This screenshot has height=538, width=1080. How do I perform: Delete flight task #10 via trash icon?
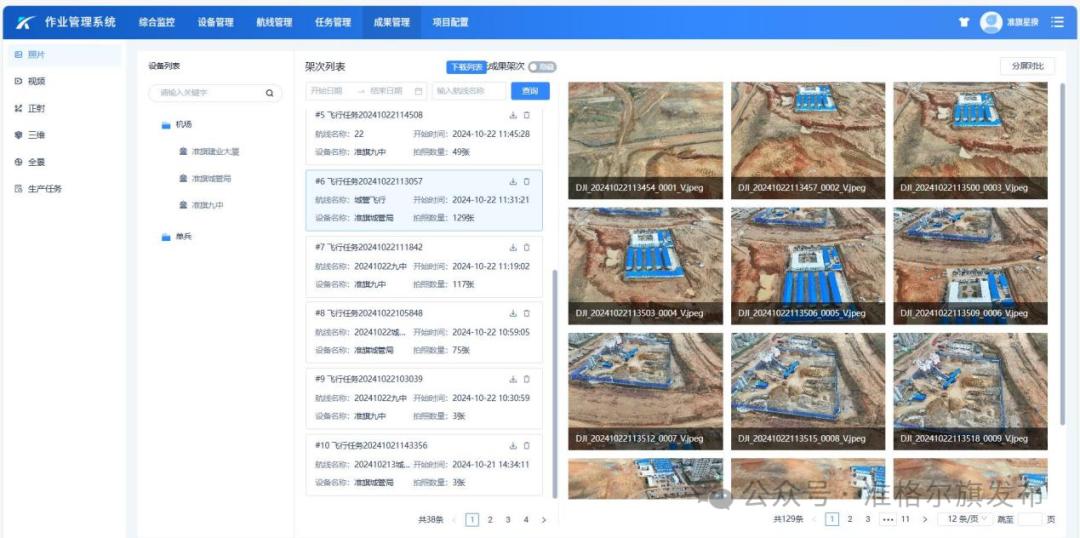527,445
